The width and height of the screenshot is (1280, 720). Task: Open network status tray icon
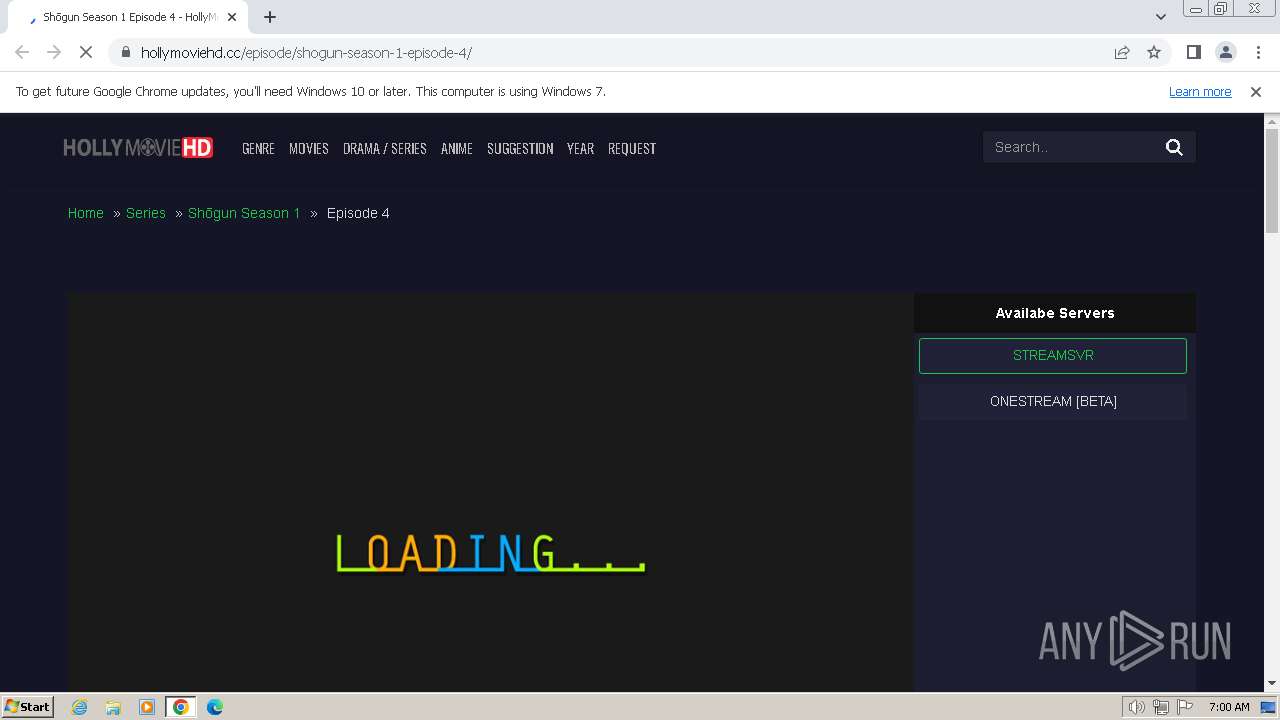point(1161,707)
